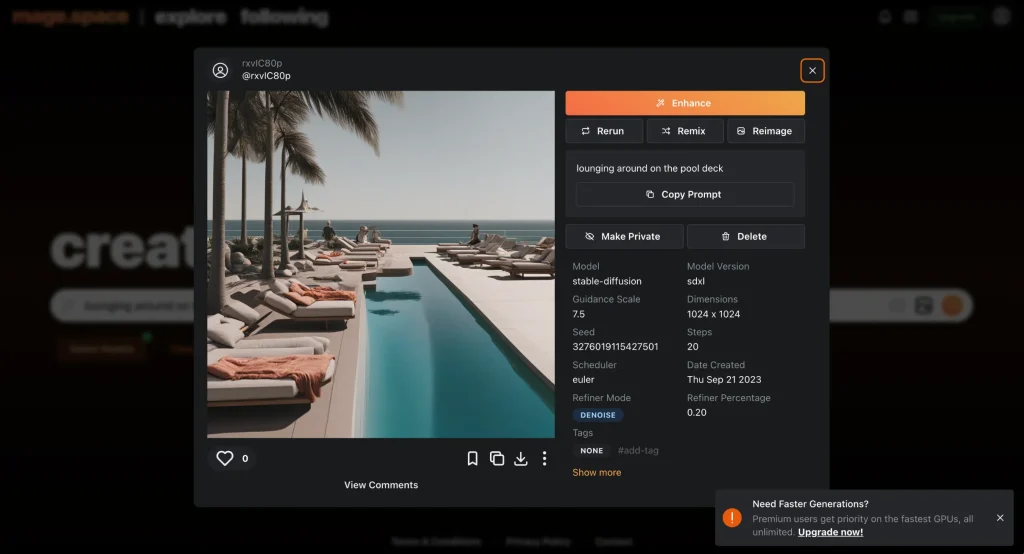The height and width of the screenshot is (554, 1024).
Task: Dismiss the Faster Generations notification
Action: [1000, 518]
